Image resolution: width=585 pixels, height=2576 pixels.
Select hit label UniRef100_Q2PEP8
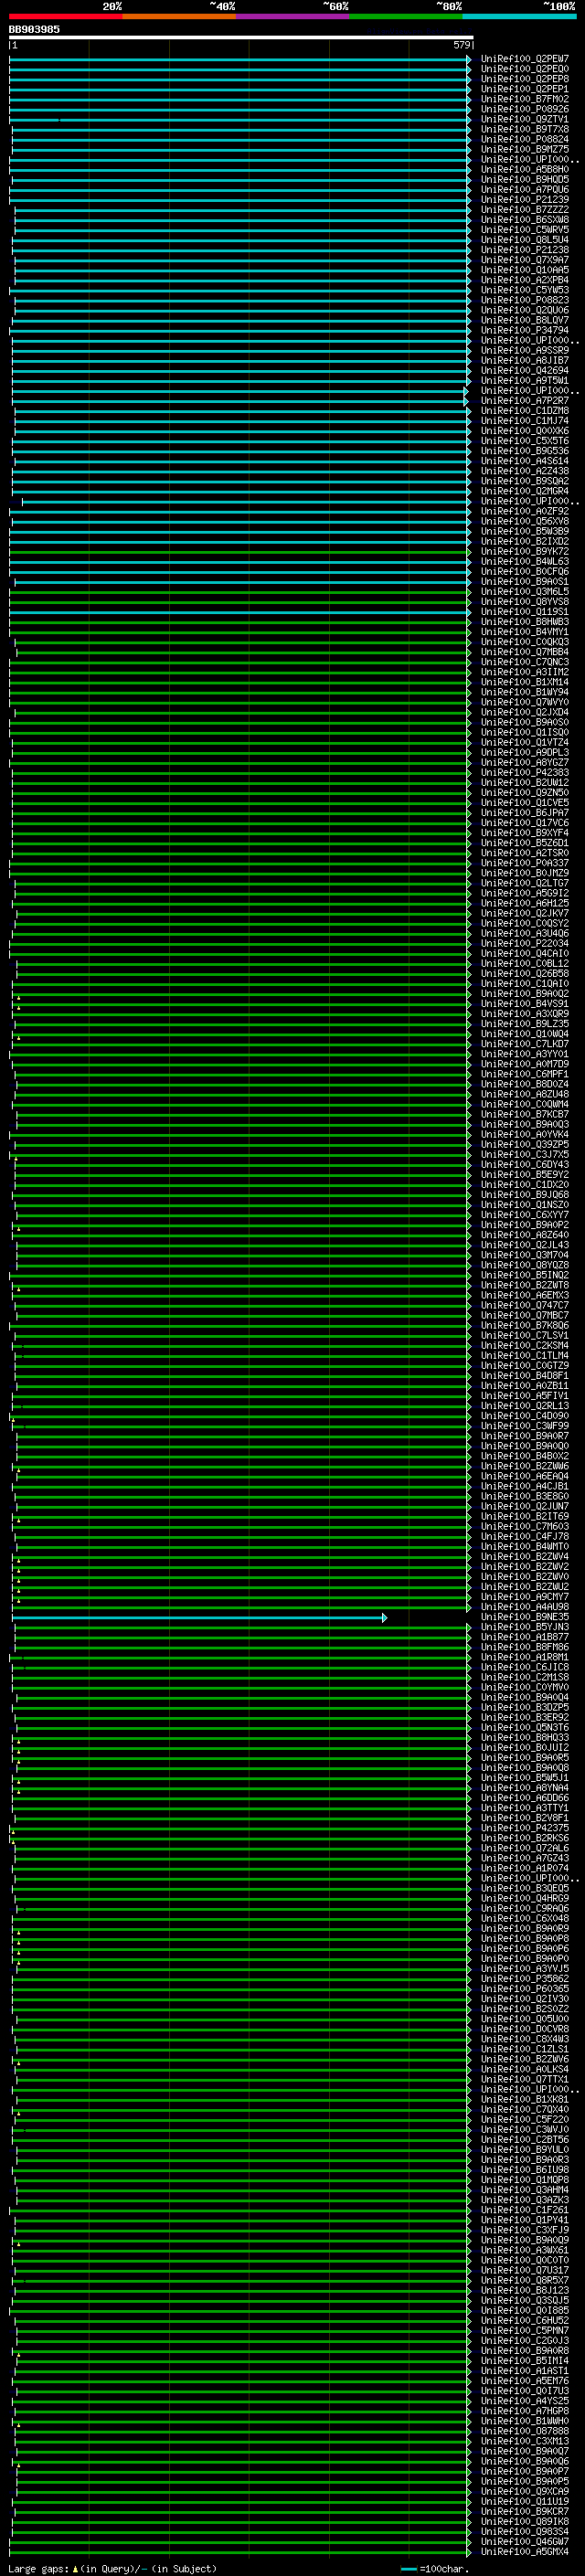[525, 79]
